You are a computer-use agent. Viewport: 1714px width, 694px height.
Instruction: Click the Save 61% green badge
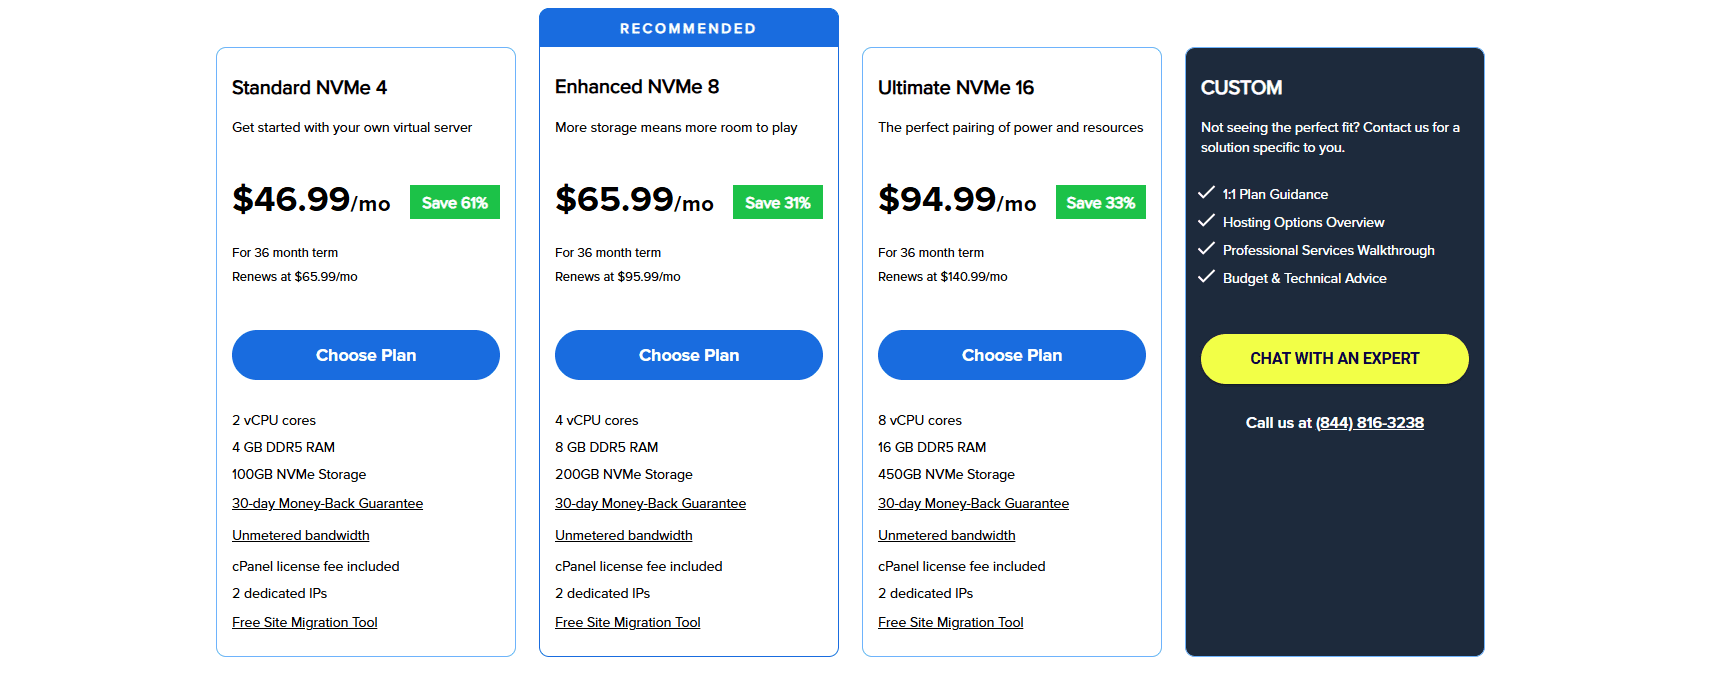tap(455, 202)
